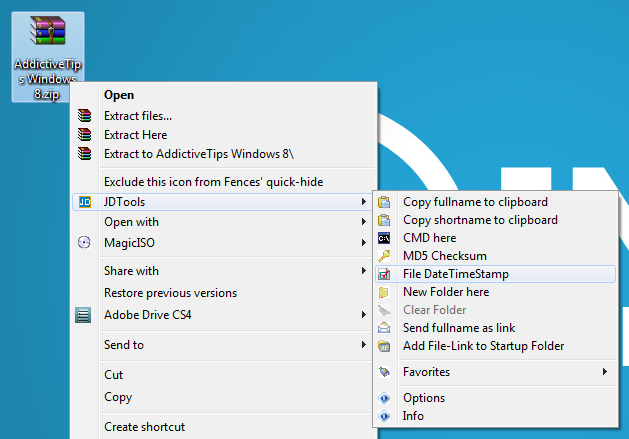
Task: Click the Adobe Drive CS4 icon
Action: 83,315
